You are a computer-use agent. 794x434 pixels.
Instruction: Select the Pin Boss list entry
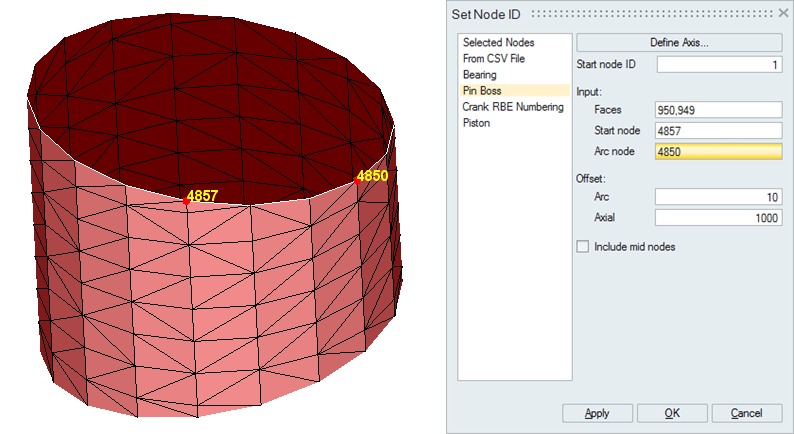coord(482,91)
